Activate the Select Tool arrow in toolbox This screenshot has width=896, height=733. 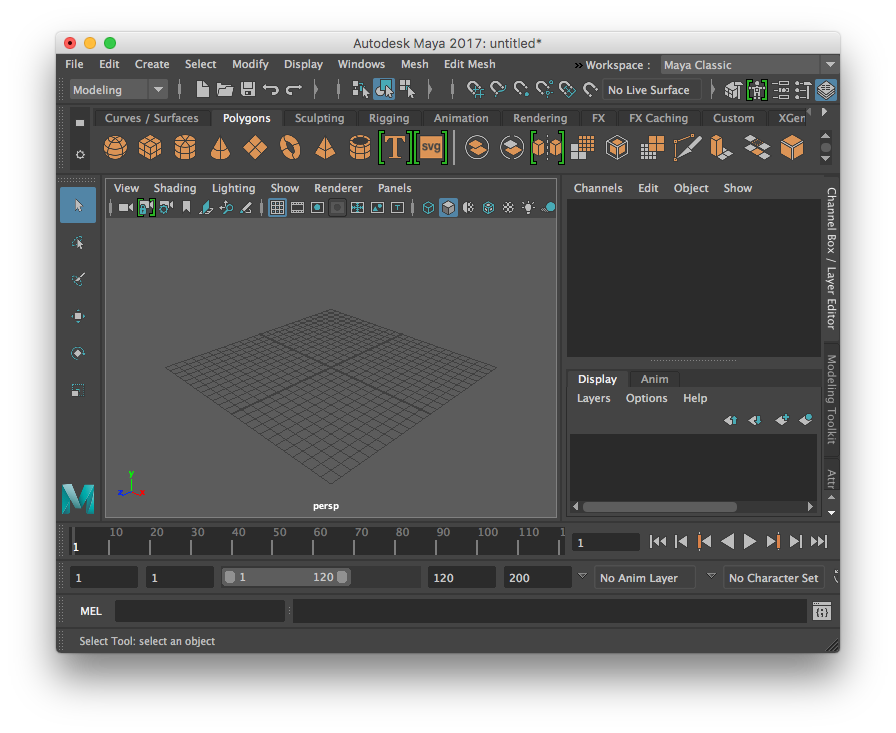[x=78, y=205]
